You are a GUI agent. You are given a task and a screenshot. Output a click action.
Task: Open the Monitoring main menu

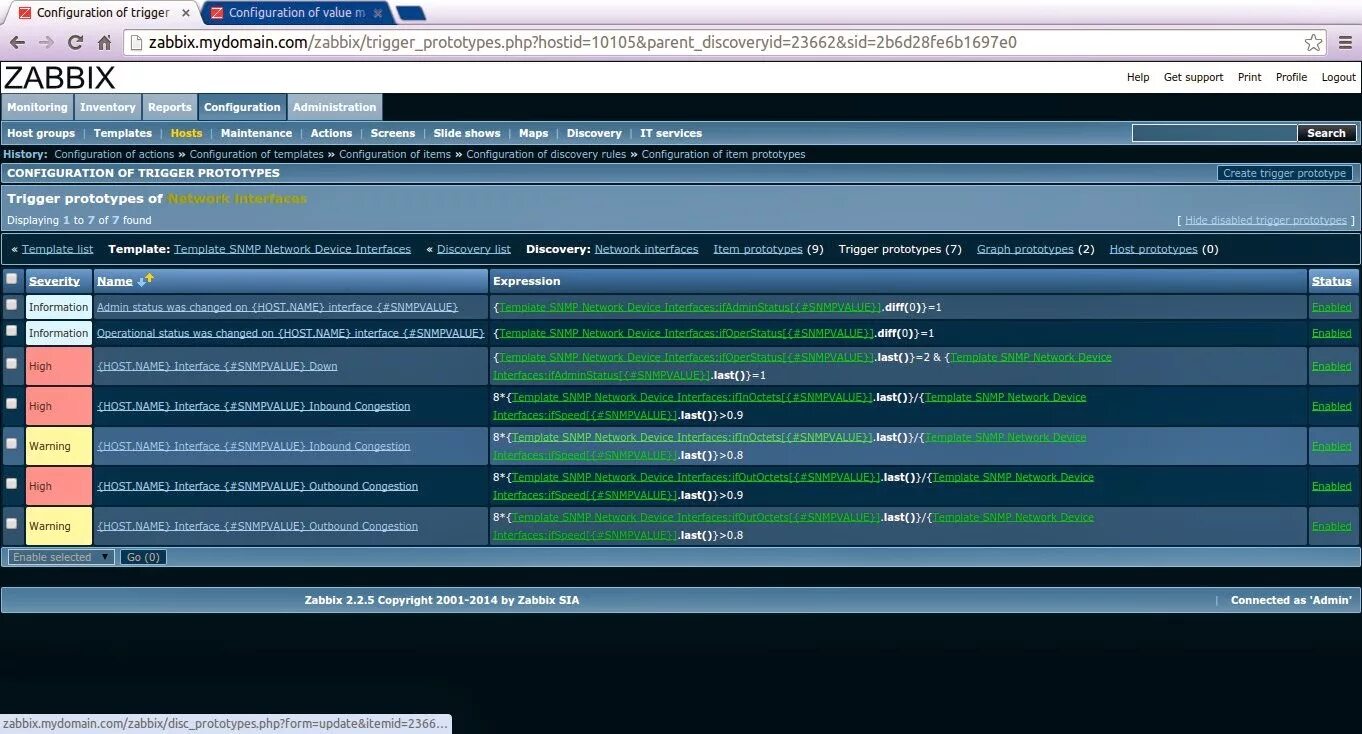(x=37, y=107)
